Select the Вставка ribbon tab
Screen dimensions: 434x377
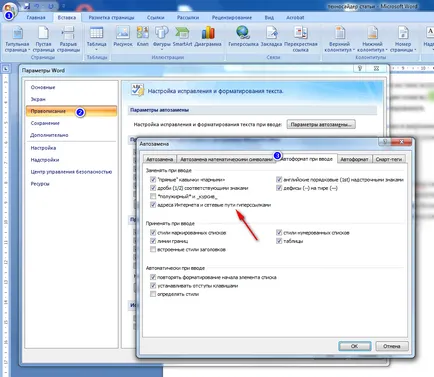click(x=67, y=17)
